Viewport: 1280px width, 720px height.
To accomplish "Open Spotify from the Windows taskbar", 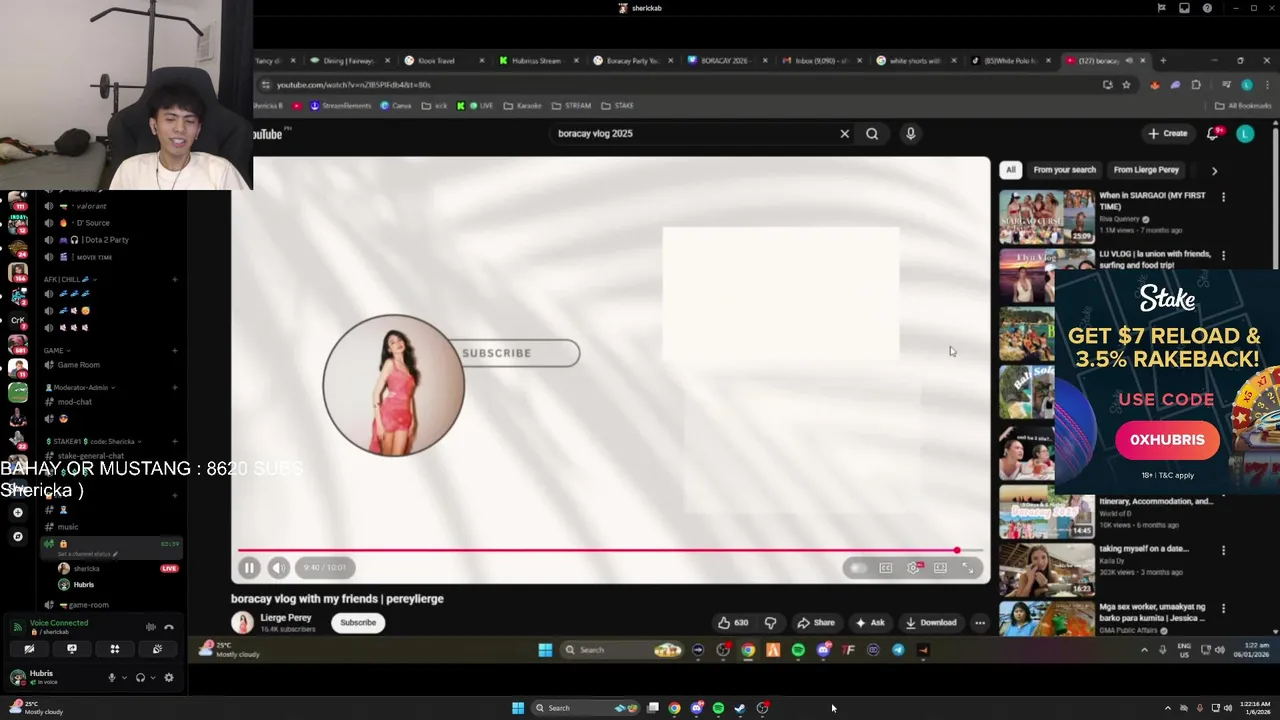I will click(718, 708).
